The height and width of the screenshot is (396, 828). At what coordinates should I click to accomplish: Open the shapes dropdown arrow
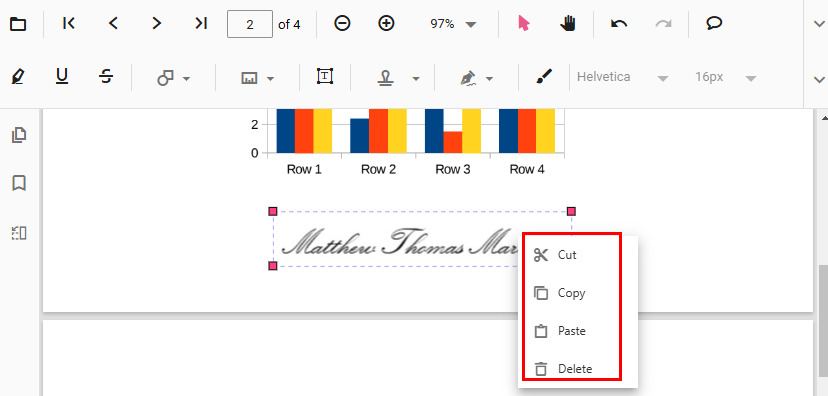pyautogui.click(x=186, y=79)
